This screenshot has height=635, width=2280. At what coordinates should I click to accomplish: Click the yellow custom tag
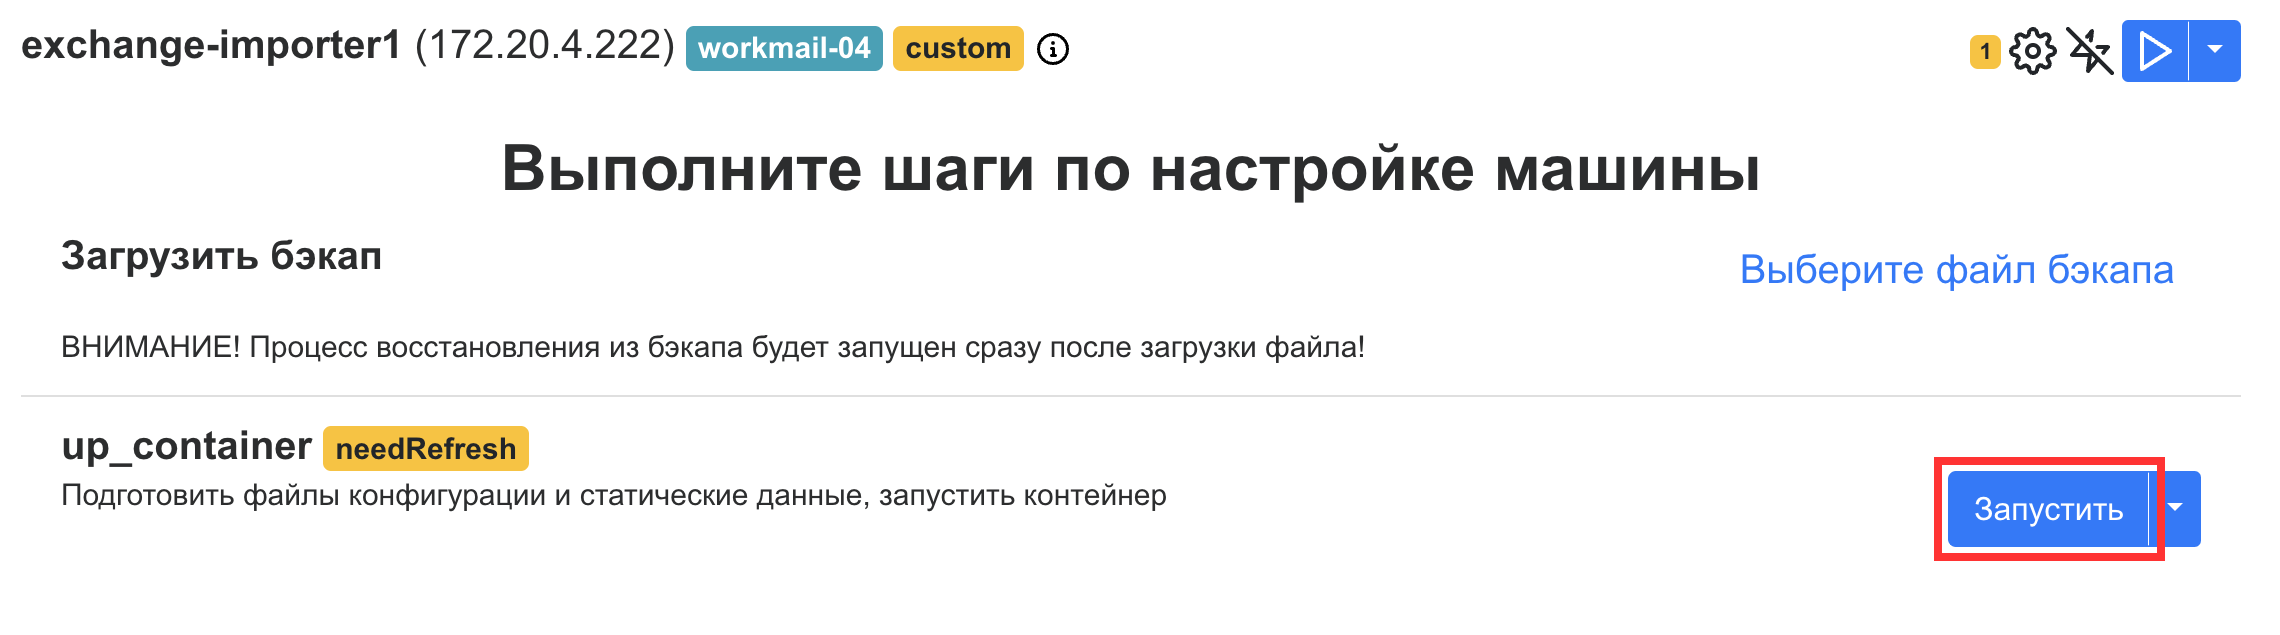click(x=957, y=48)
